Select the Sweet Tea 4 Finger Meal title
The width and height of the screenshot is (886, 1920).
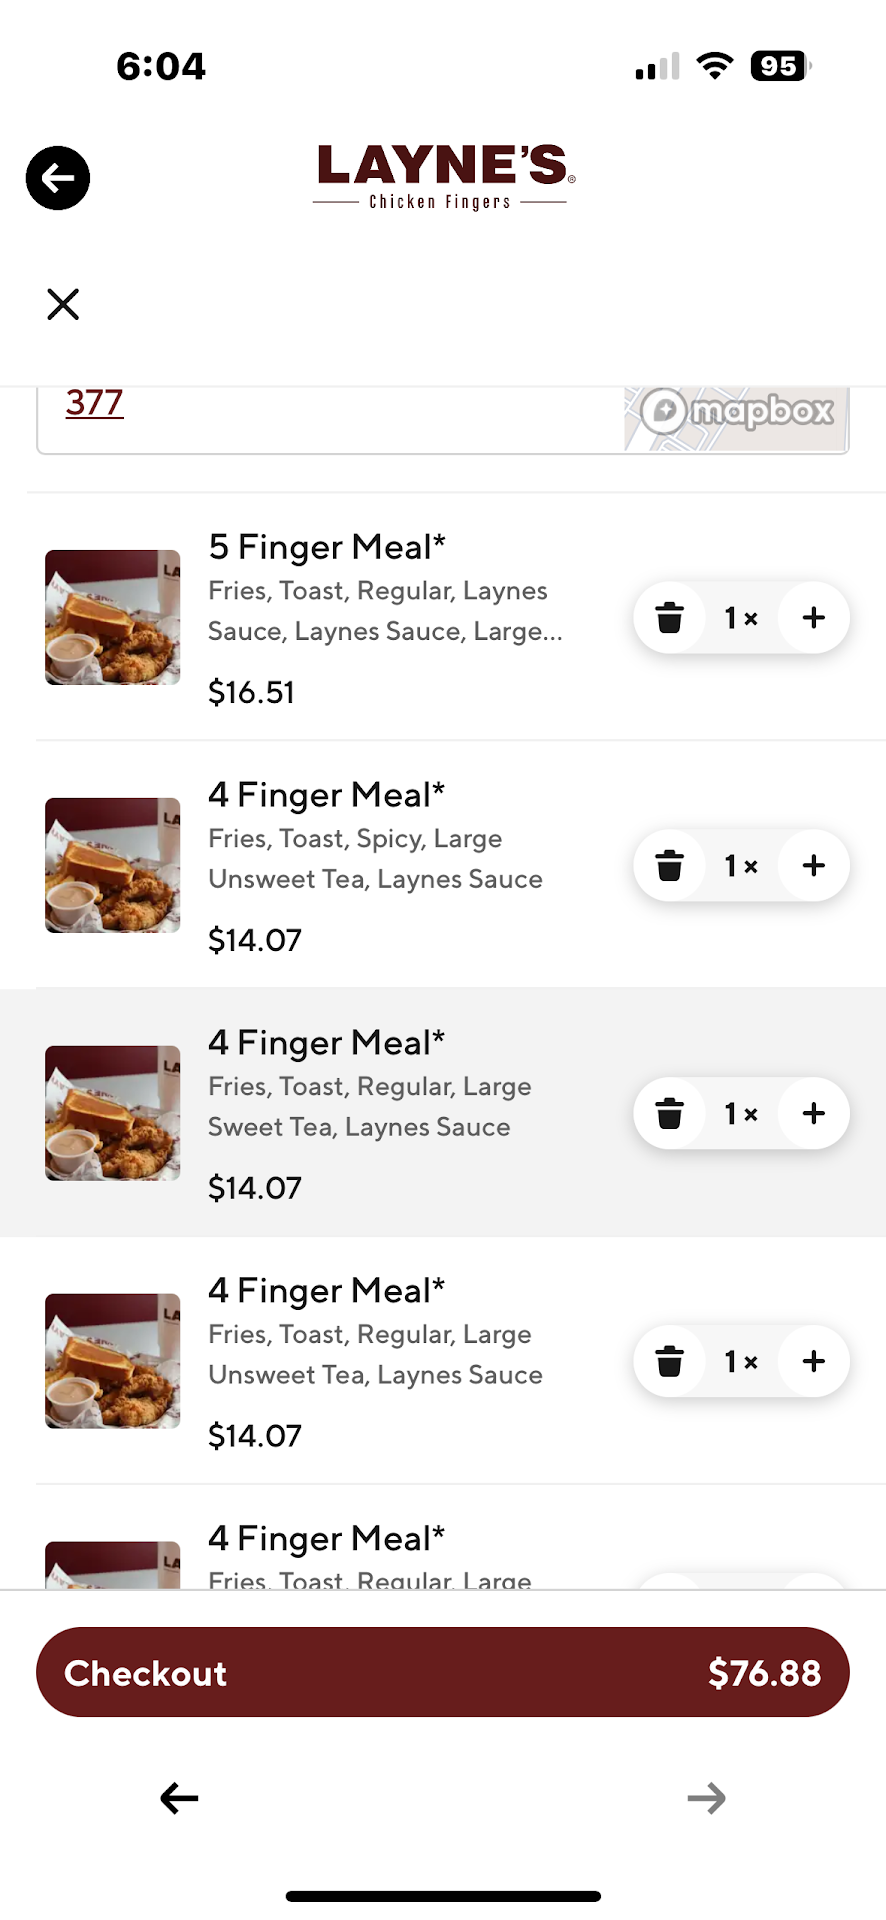click(x=326, y=1043)
